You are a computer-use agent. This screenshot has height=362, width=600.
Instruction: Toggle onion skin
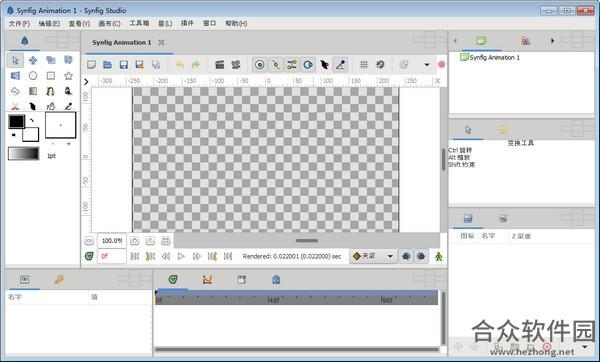pyautogui.click(x=404, y=65)
